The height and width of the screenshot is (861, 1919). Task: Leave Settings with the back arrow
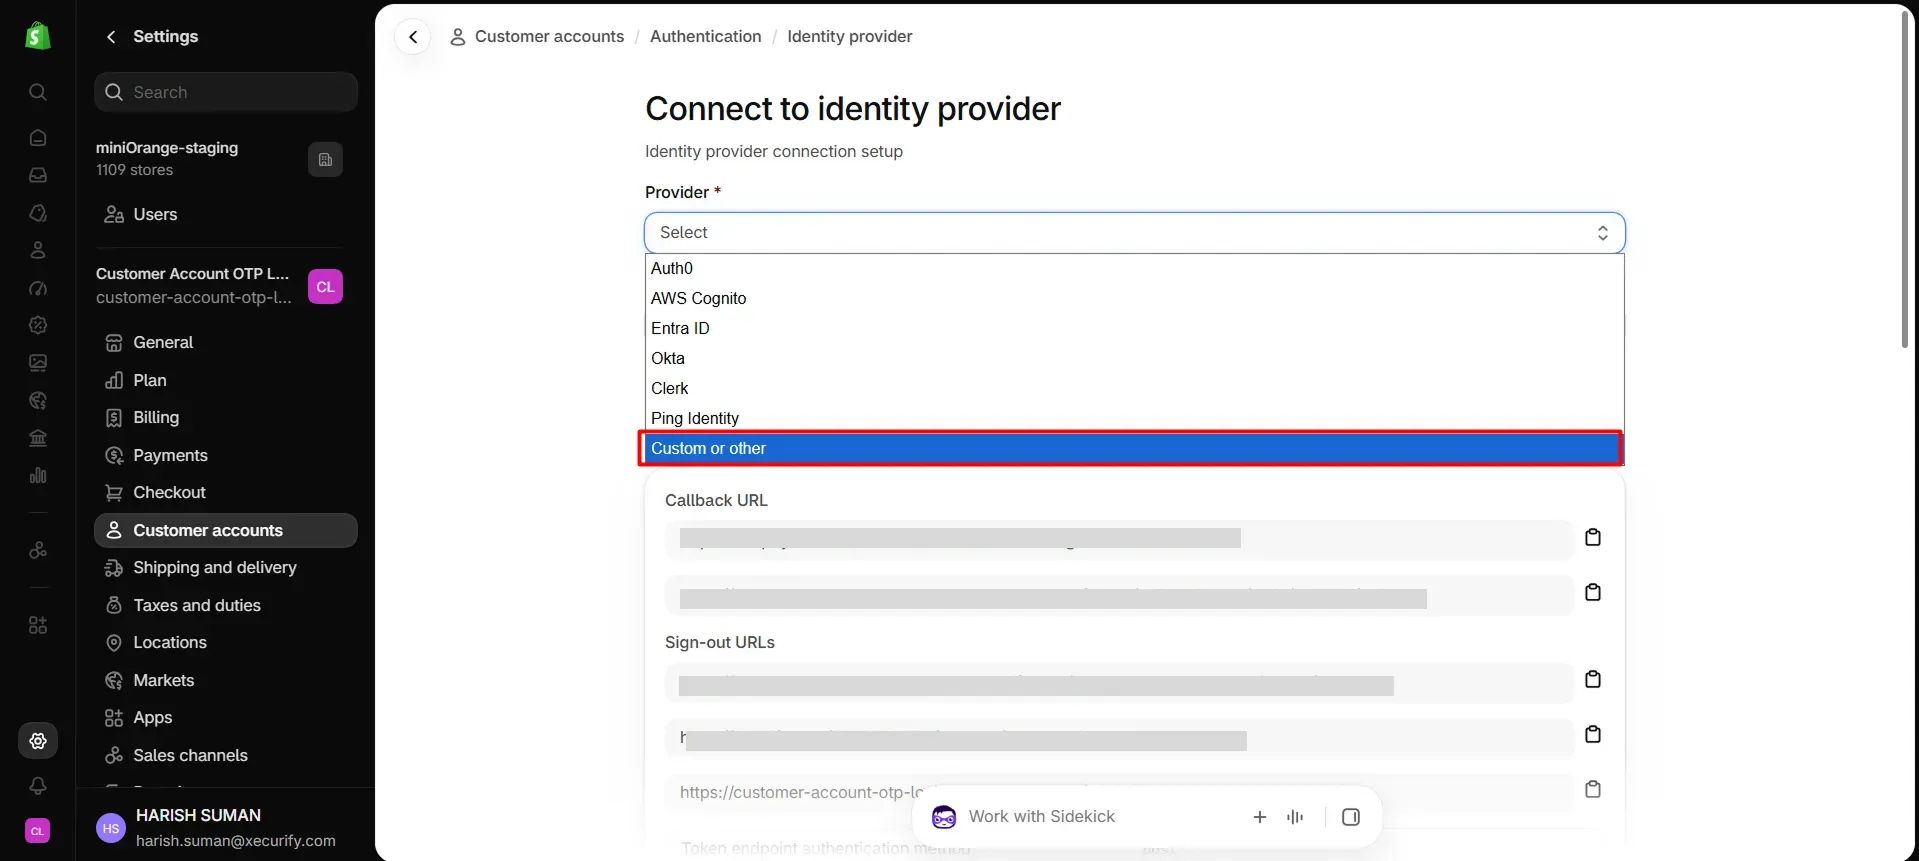tap(111, 37)
